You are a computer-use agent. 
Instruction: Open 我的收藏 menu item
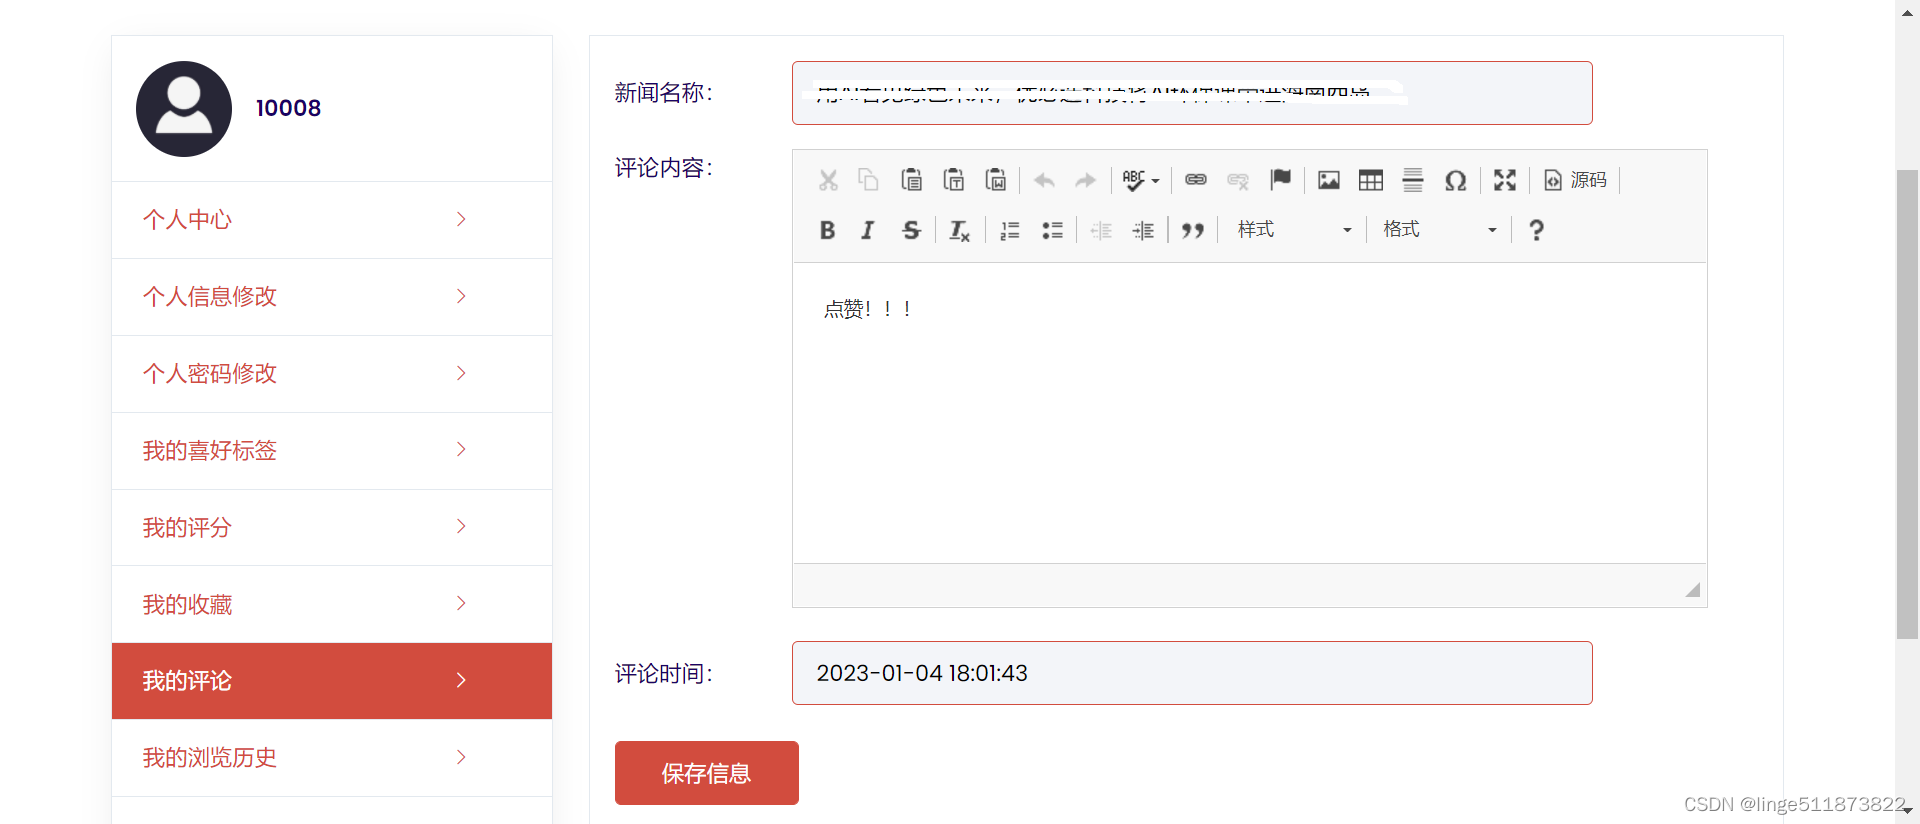click(x=332, y=604)
